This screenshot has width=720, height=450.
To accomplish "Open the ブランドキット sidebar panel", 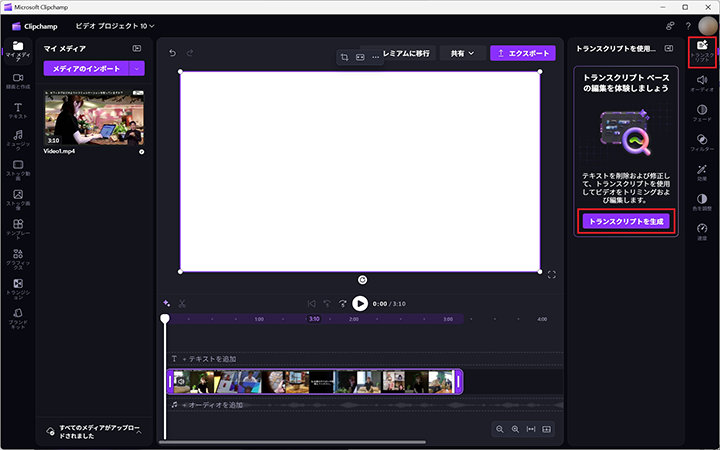I will [18, 318].
